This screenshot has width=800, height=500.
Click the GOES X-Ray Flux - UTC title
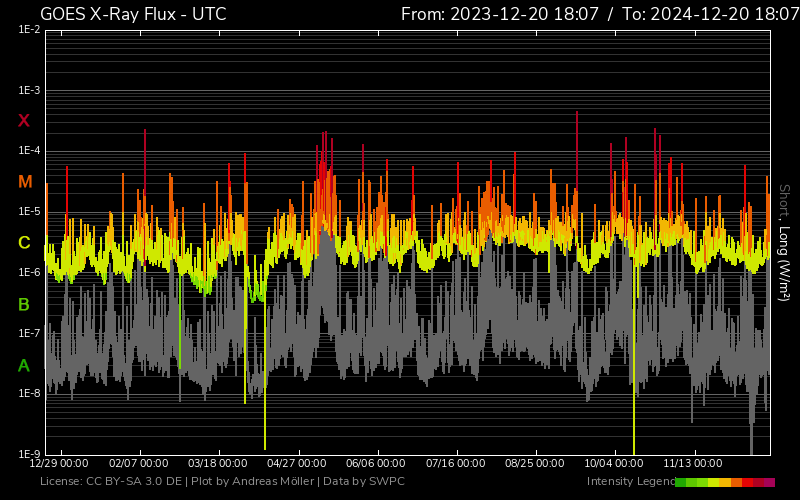[x=133, y=14]
